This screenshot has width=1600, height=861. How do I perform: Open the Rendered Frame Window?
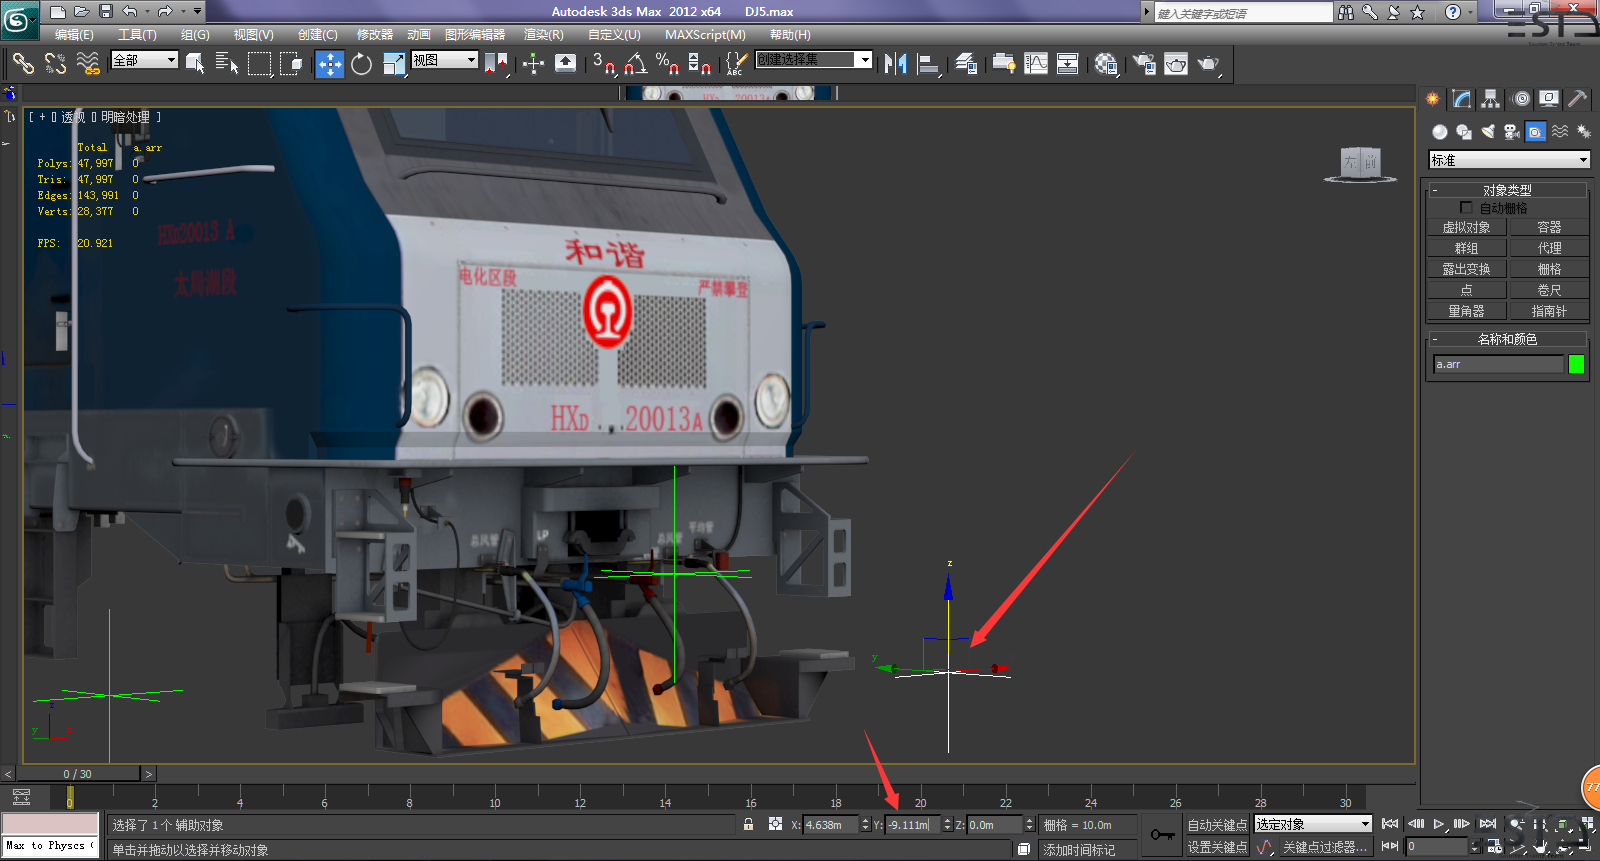[x=1176, y=64]
